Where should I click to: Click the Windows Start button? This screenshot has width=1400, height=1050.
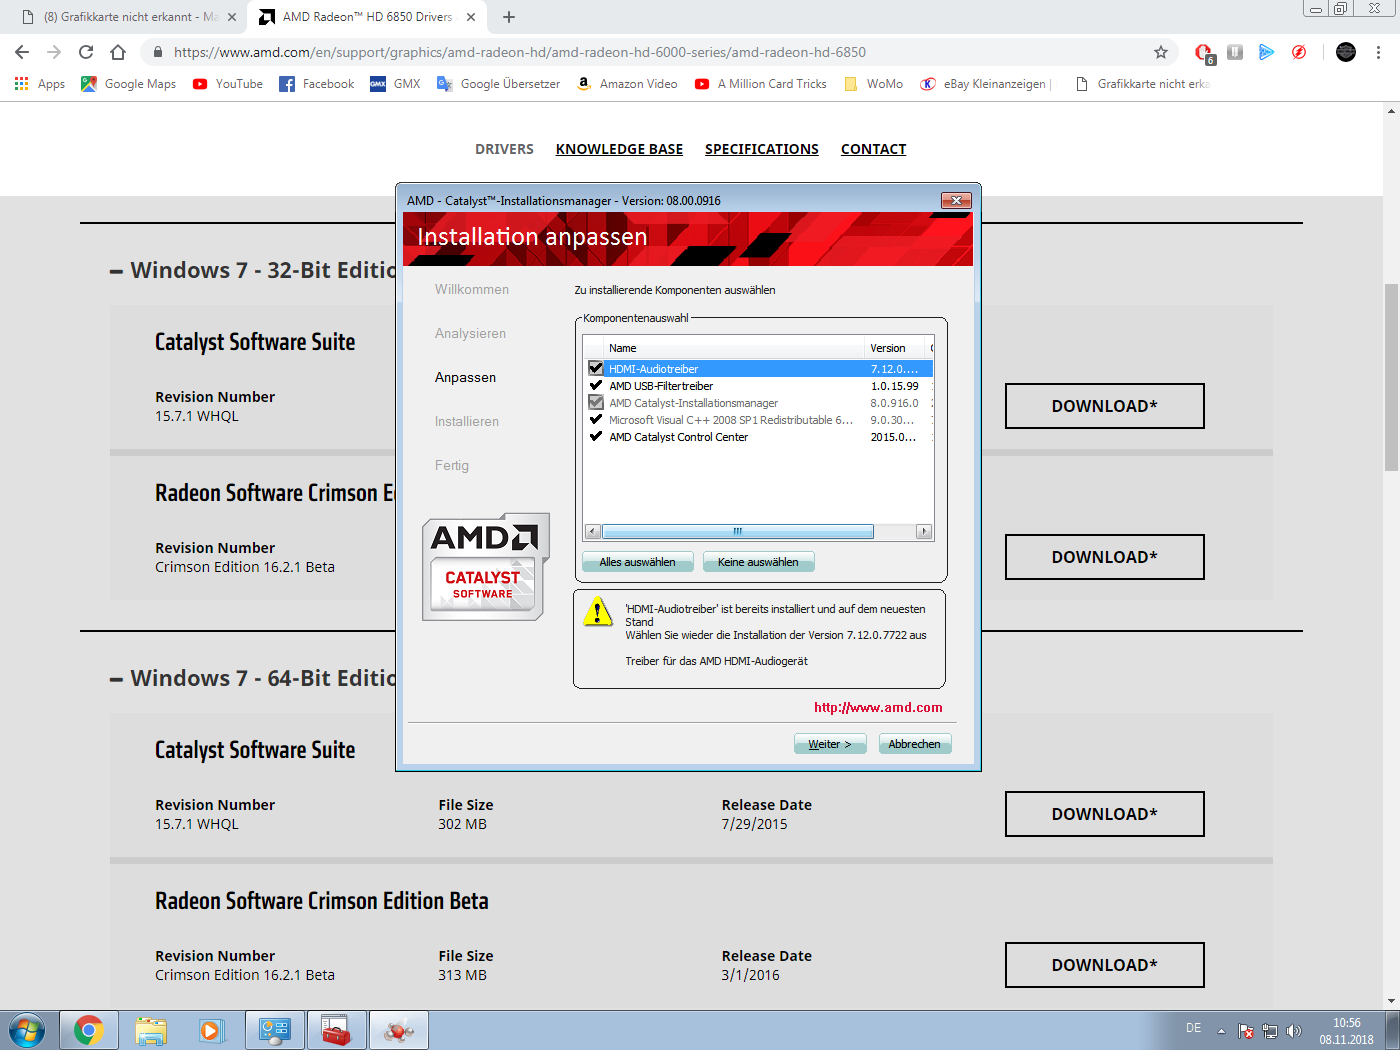pyautogui.click(x=27, y=1030)
